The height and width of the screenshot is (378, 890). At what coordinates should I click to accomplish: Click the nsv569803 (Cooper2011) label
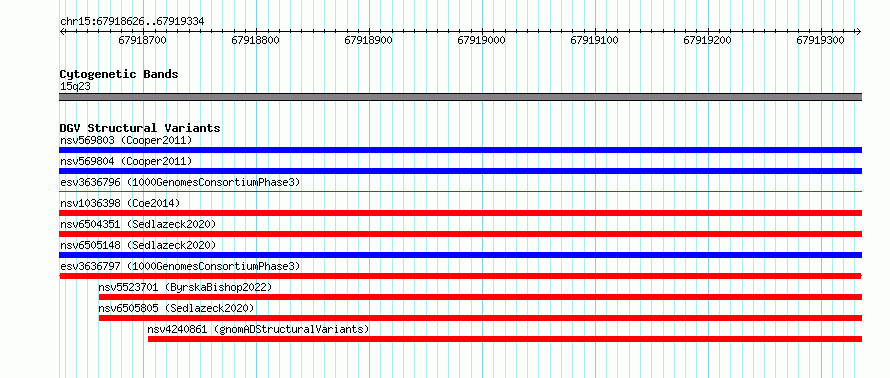click(126, 140)
